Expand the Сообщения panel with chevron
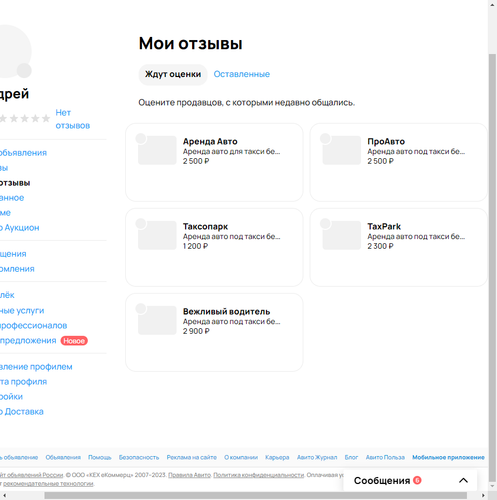The height and width of the screenshot is (500, 497). coord(463,480)
